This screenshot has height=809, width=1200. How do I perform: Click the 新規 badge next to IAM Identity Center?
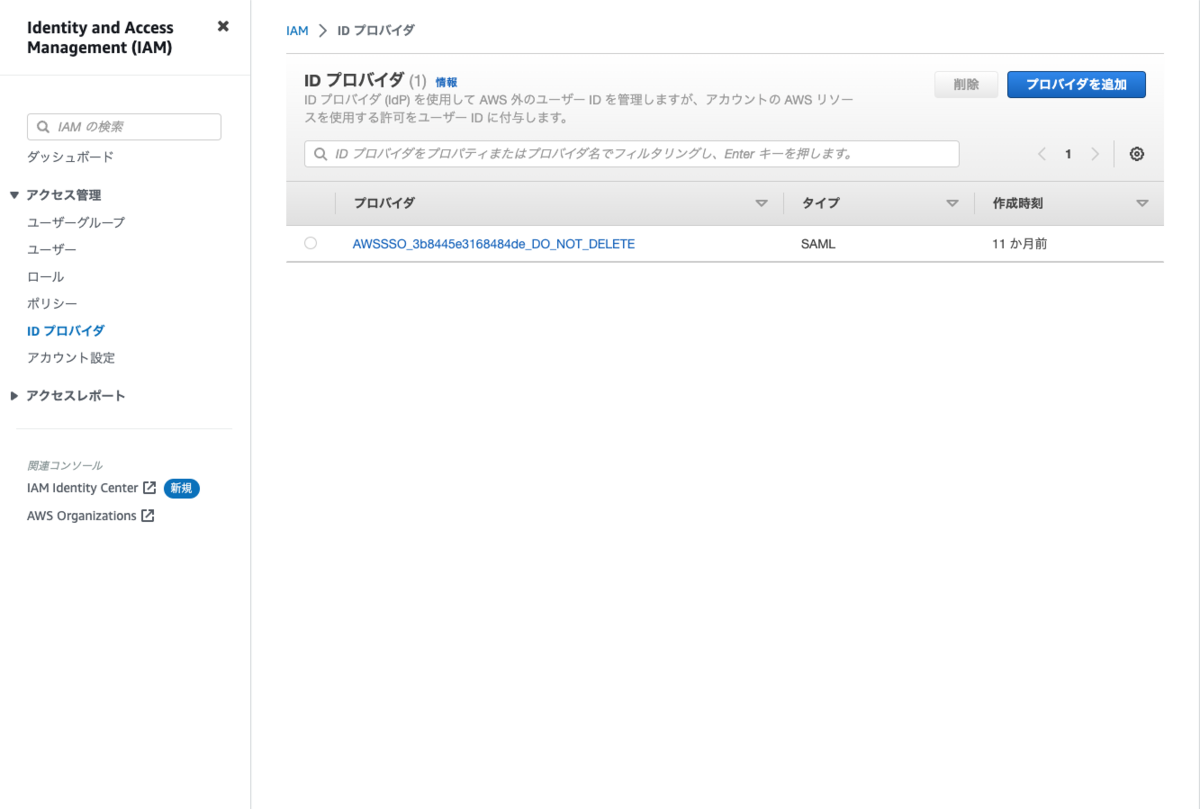tap(181, 488)
